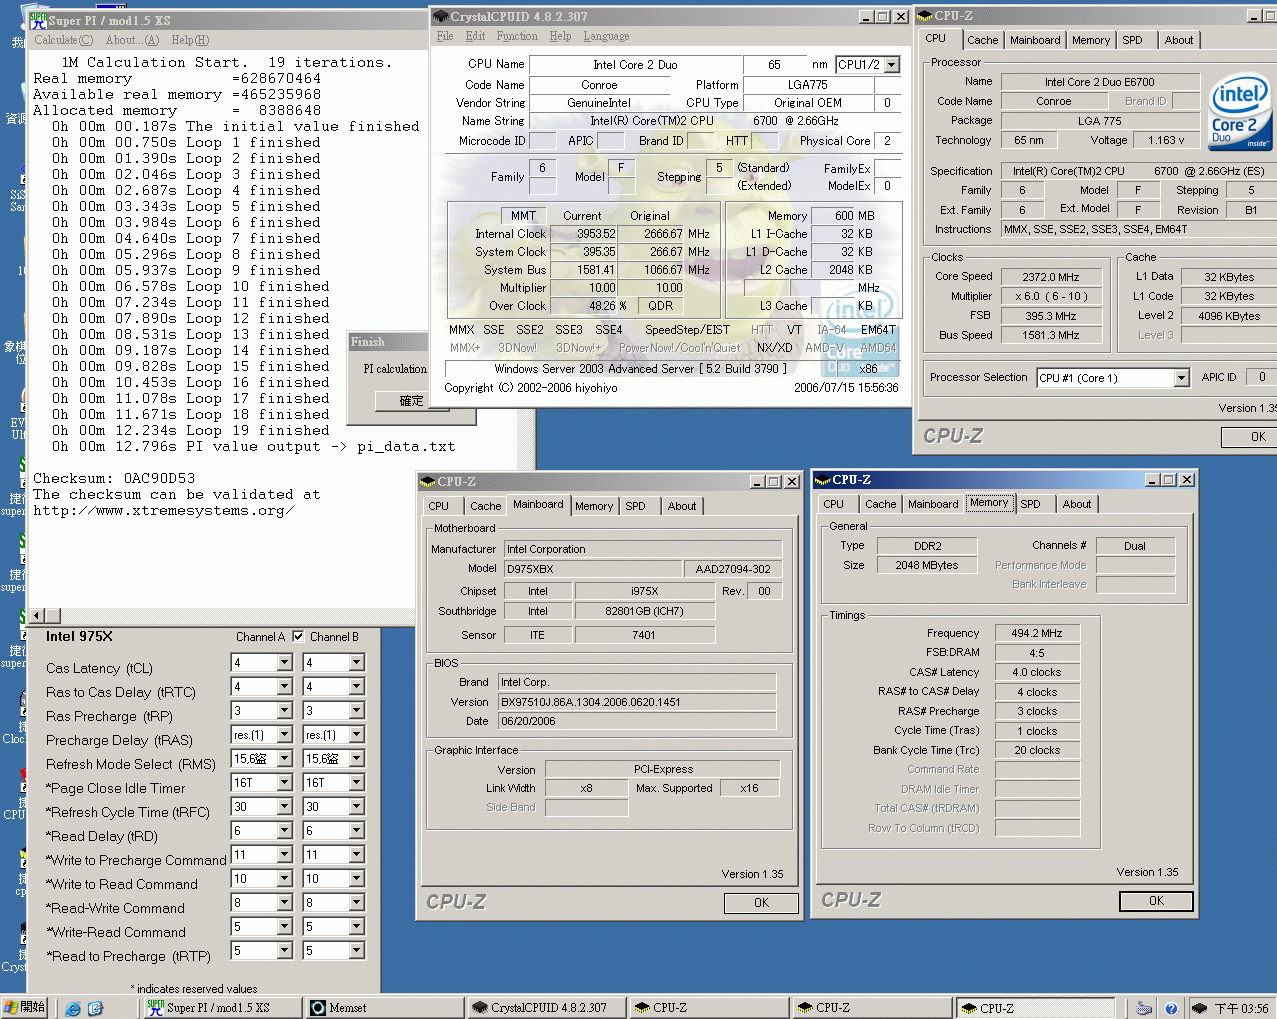This screenshot has width=1277, height=1019.
Task: Click the Core Speed value 2372.0 MHz
Action: point(1051,277)
